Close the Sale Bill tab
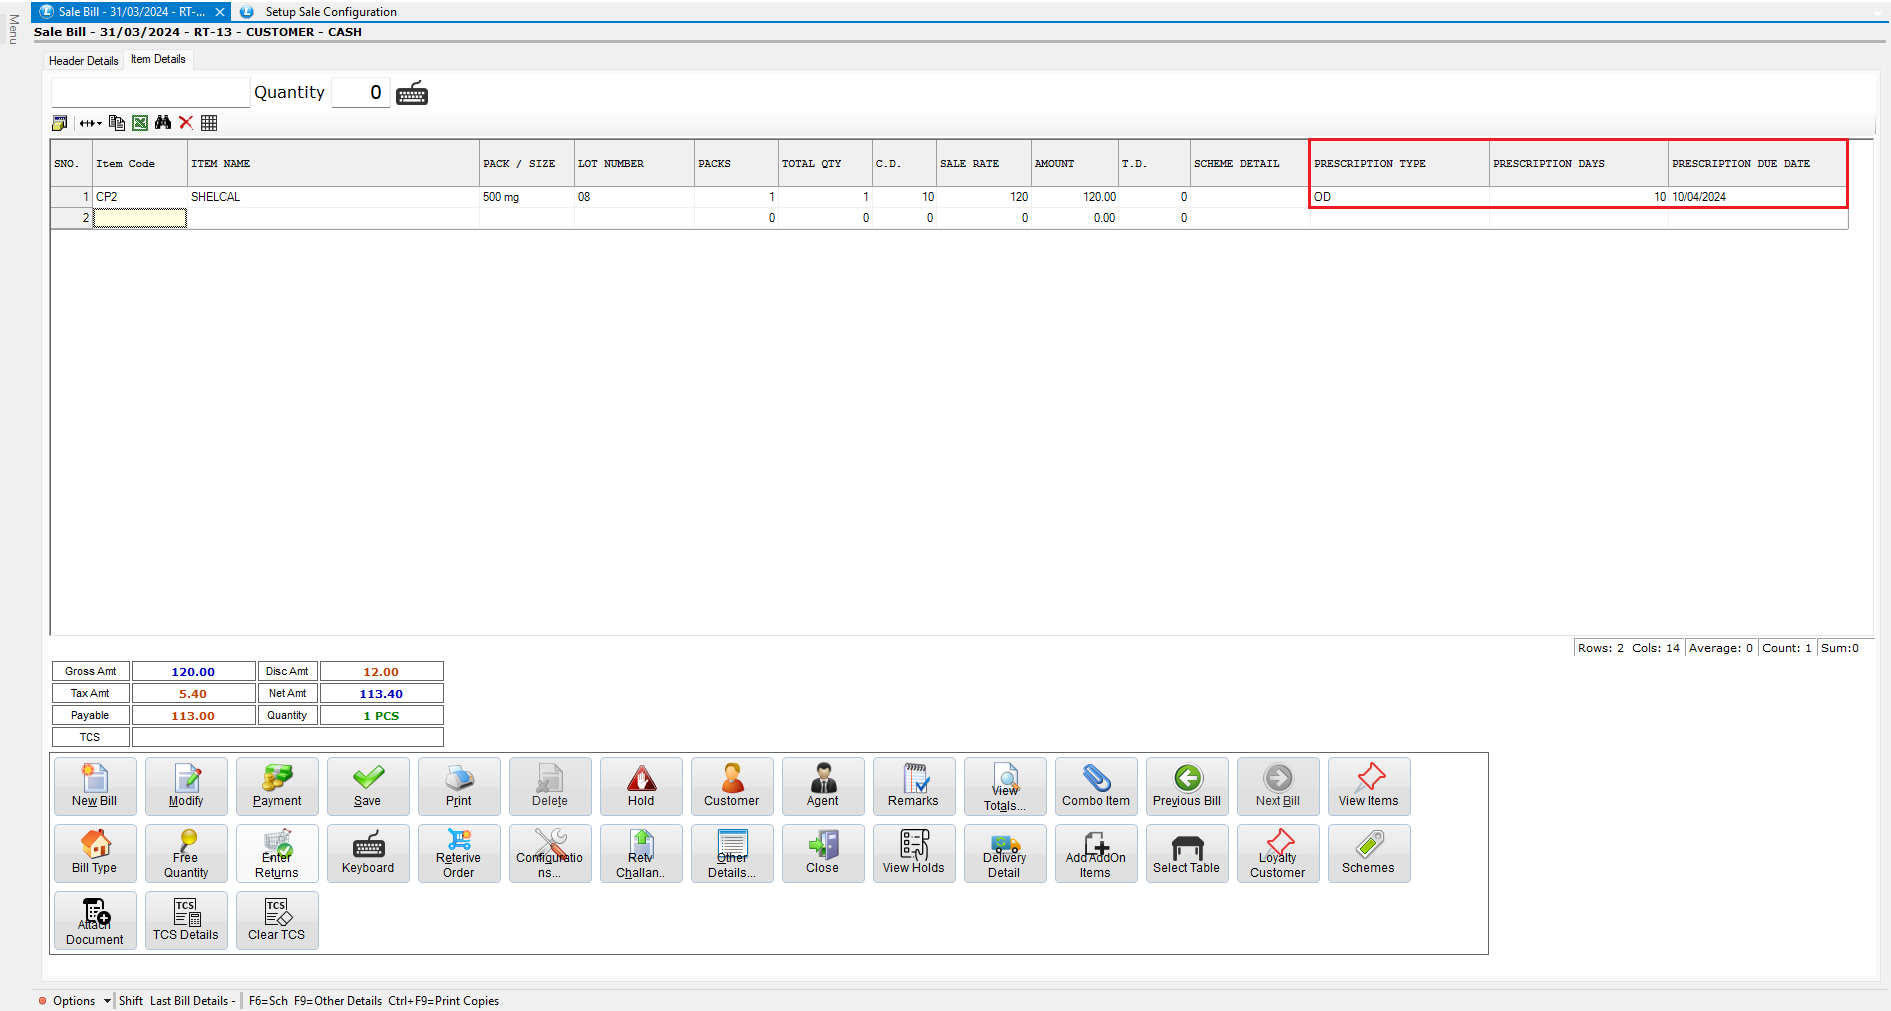This screenshot has width=1891, height=1011. coord(220,12)
